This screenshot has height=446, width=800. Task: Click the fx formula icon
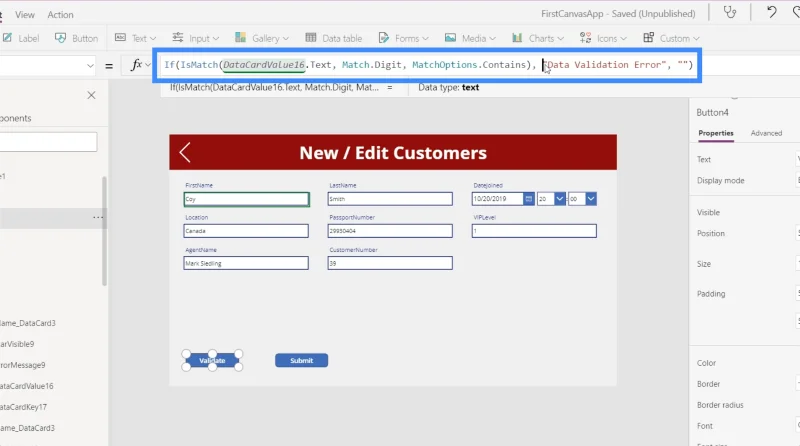click(137, 65)
